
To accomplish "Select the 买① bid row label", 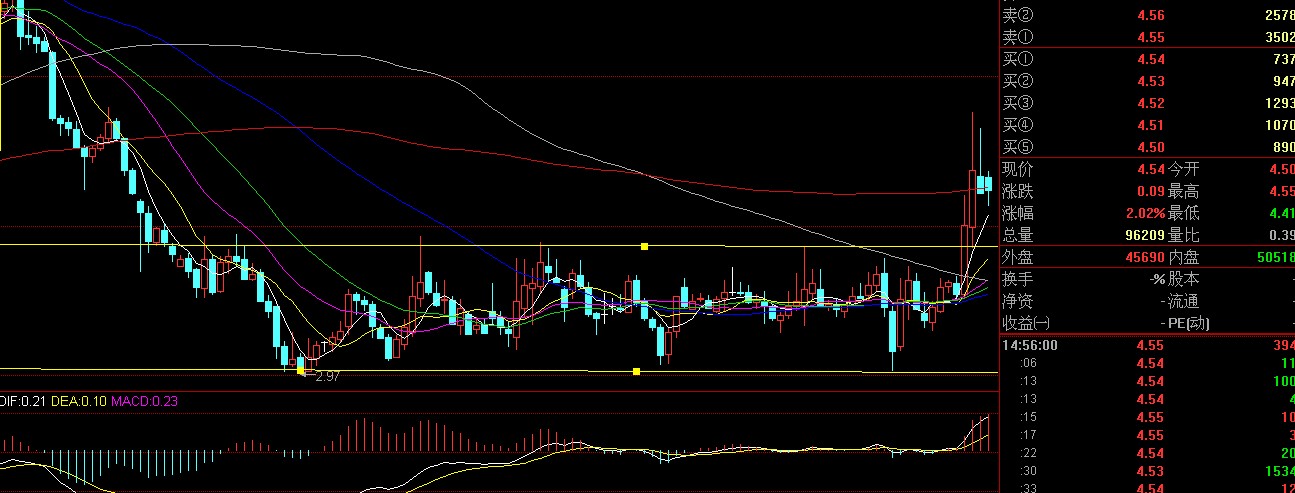I will [x=1017, y=59].
